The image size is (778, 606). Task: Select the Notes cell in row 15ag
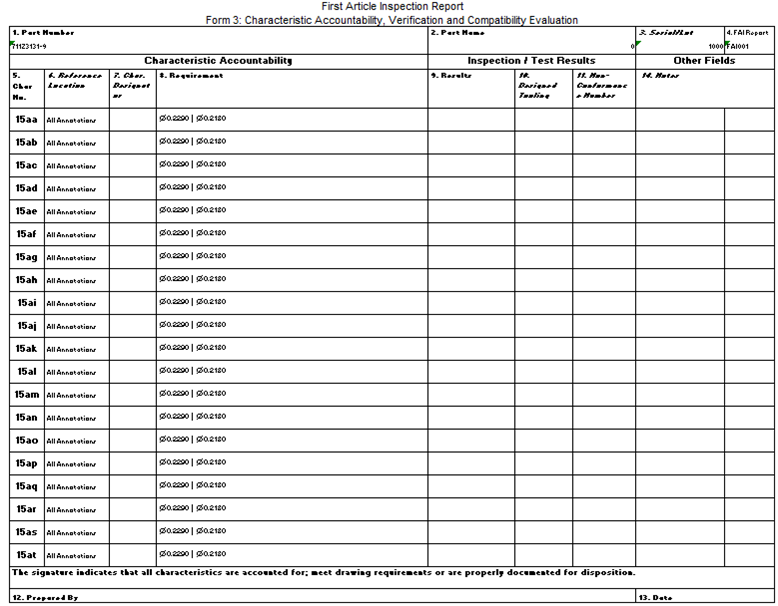pyautogui.click(x=679, y=257)
